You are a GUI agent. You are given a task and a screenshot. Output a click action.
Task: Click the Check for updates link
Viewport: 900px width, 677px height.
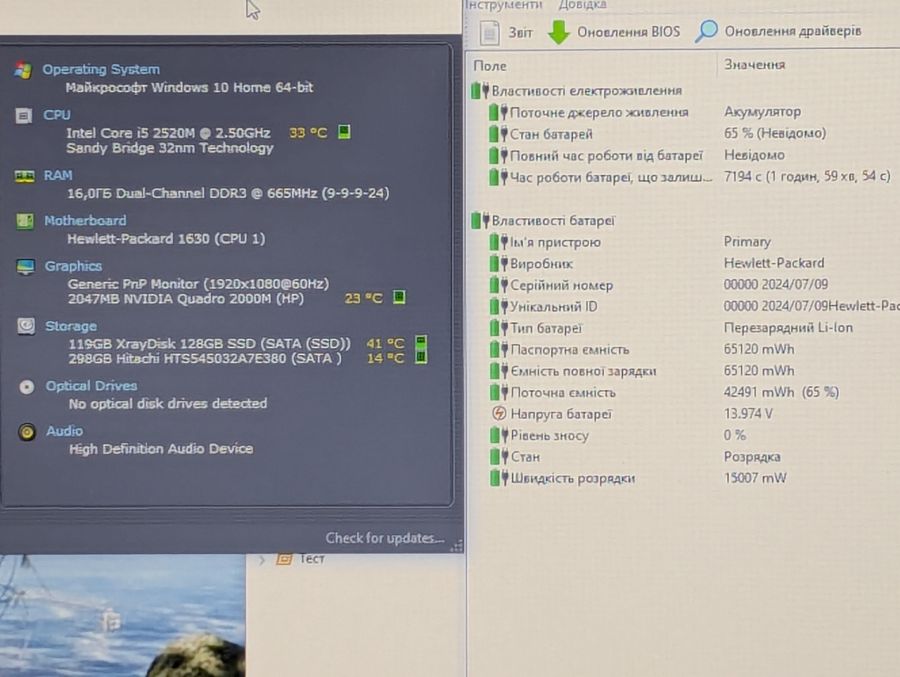tap(385, 538)
